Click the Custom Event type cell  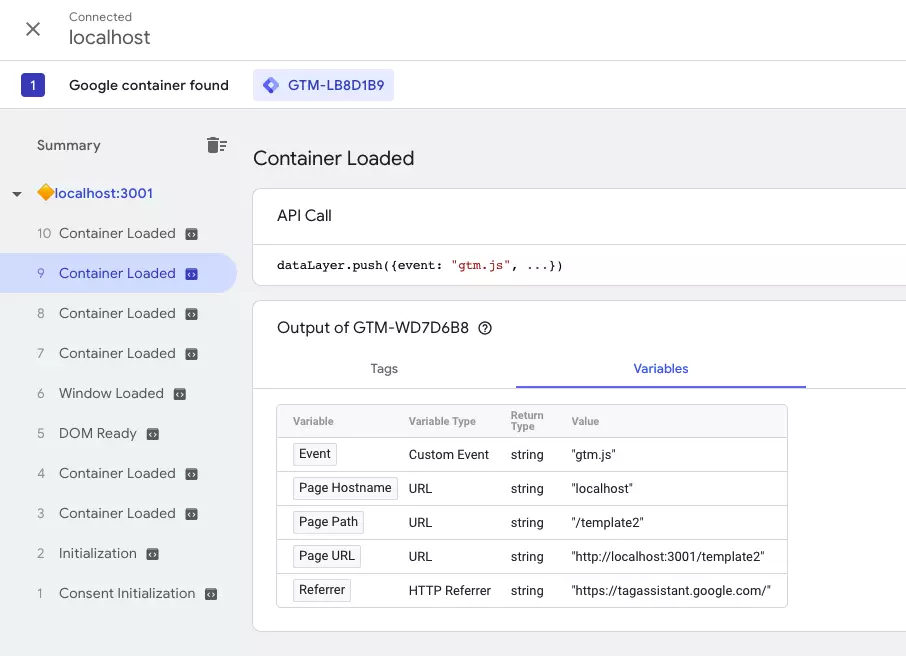(449, 455)
